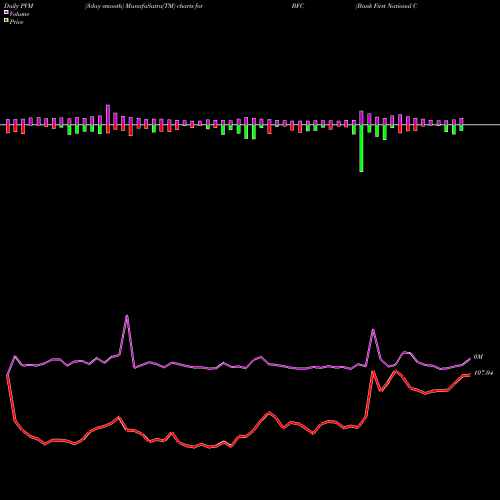Click the Price legend color swatch
The width and height of the screenshot is (500, 500).
pos(6,21)
